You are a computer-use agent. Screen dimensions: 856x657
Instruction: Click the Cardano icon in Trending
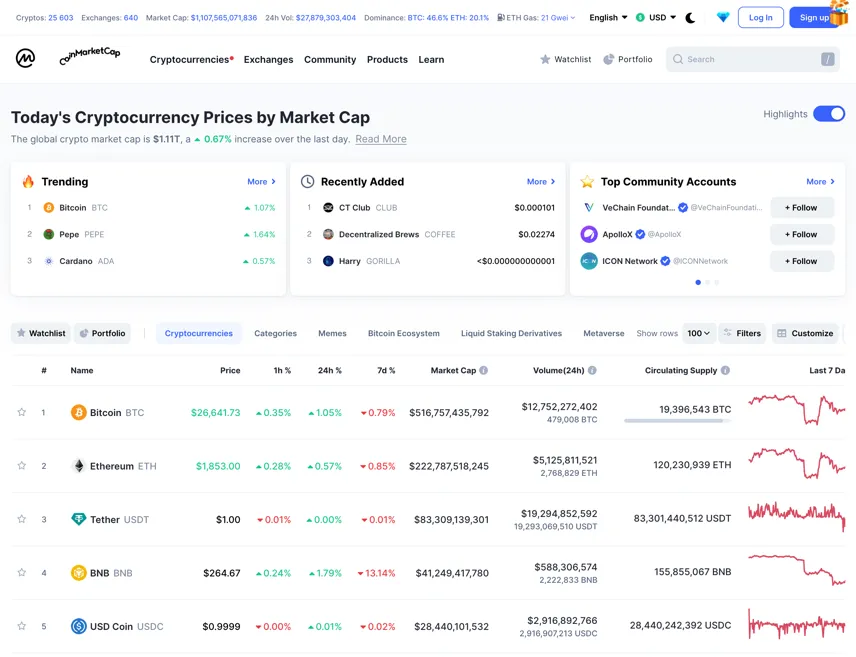[x=49, y=261]
